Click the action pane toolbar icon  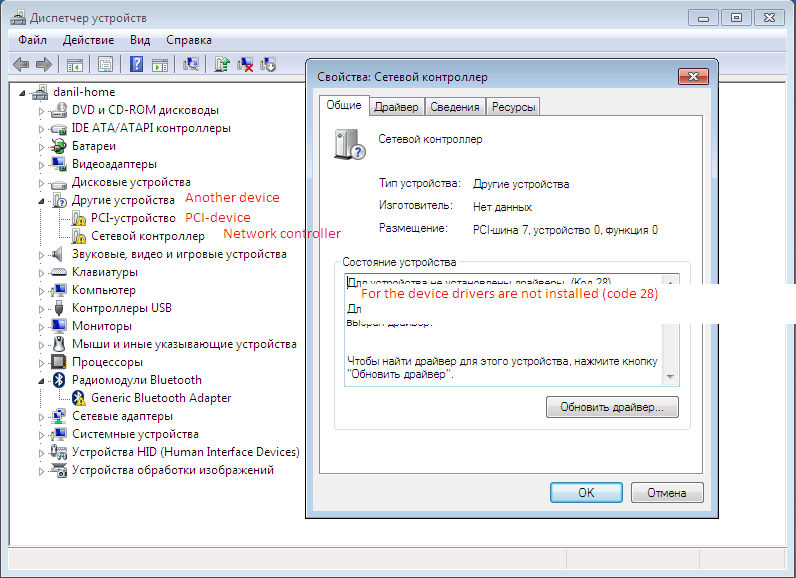point(160,64)
